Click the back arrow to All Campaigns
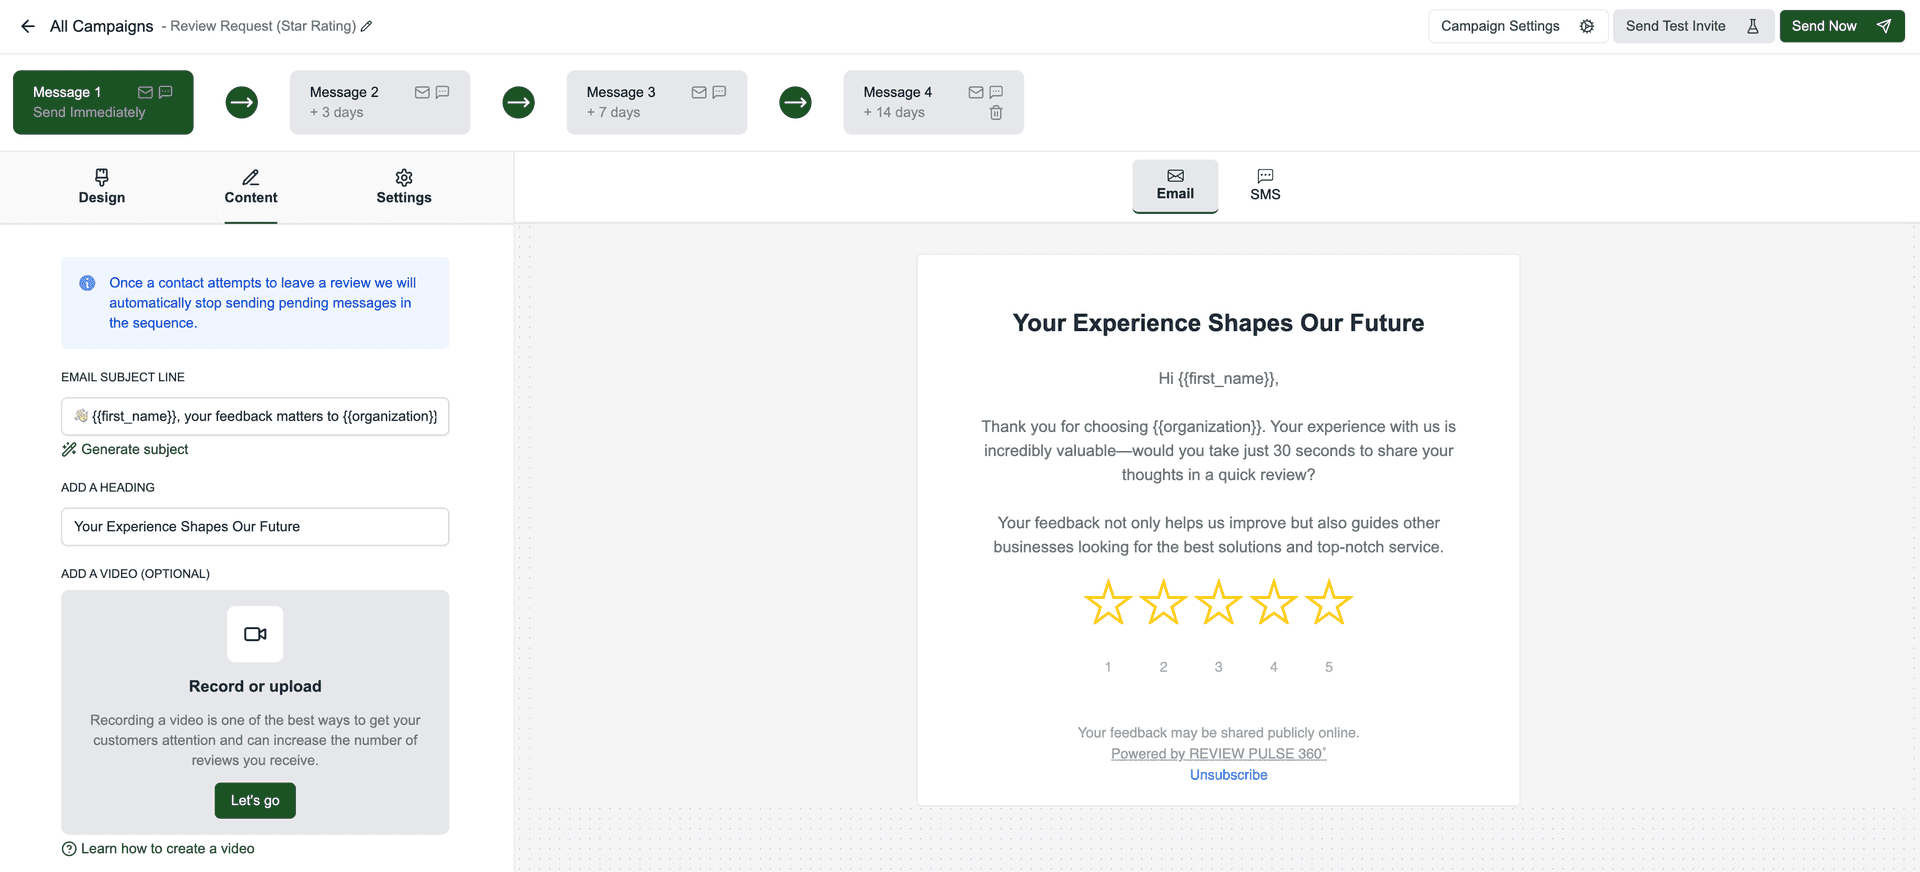Viewport: 1920px width, 872px height. click(x=28, y=26)
